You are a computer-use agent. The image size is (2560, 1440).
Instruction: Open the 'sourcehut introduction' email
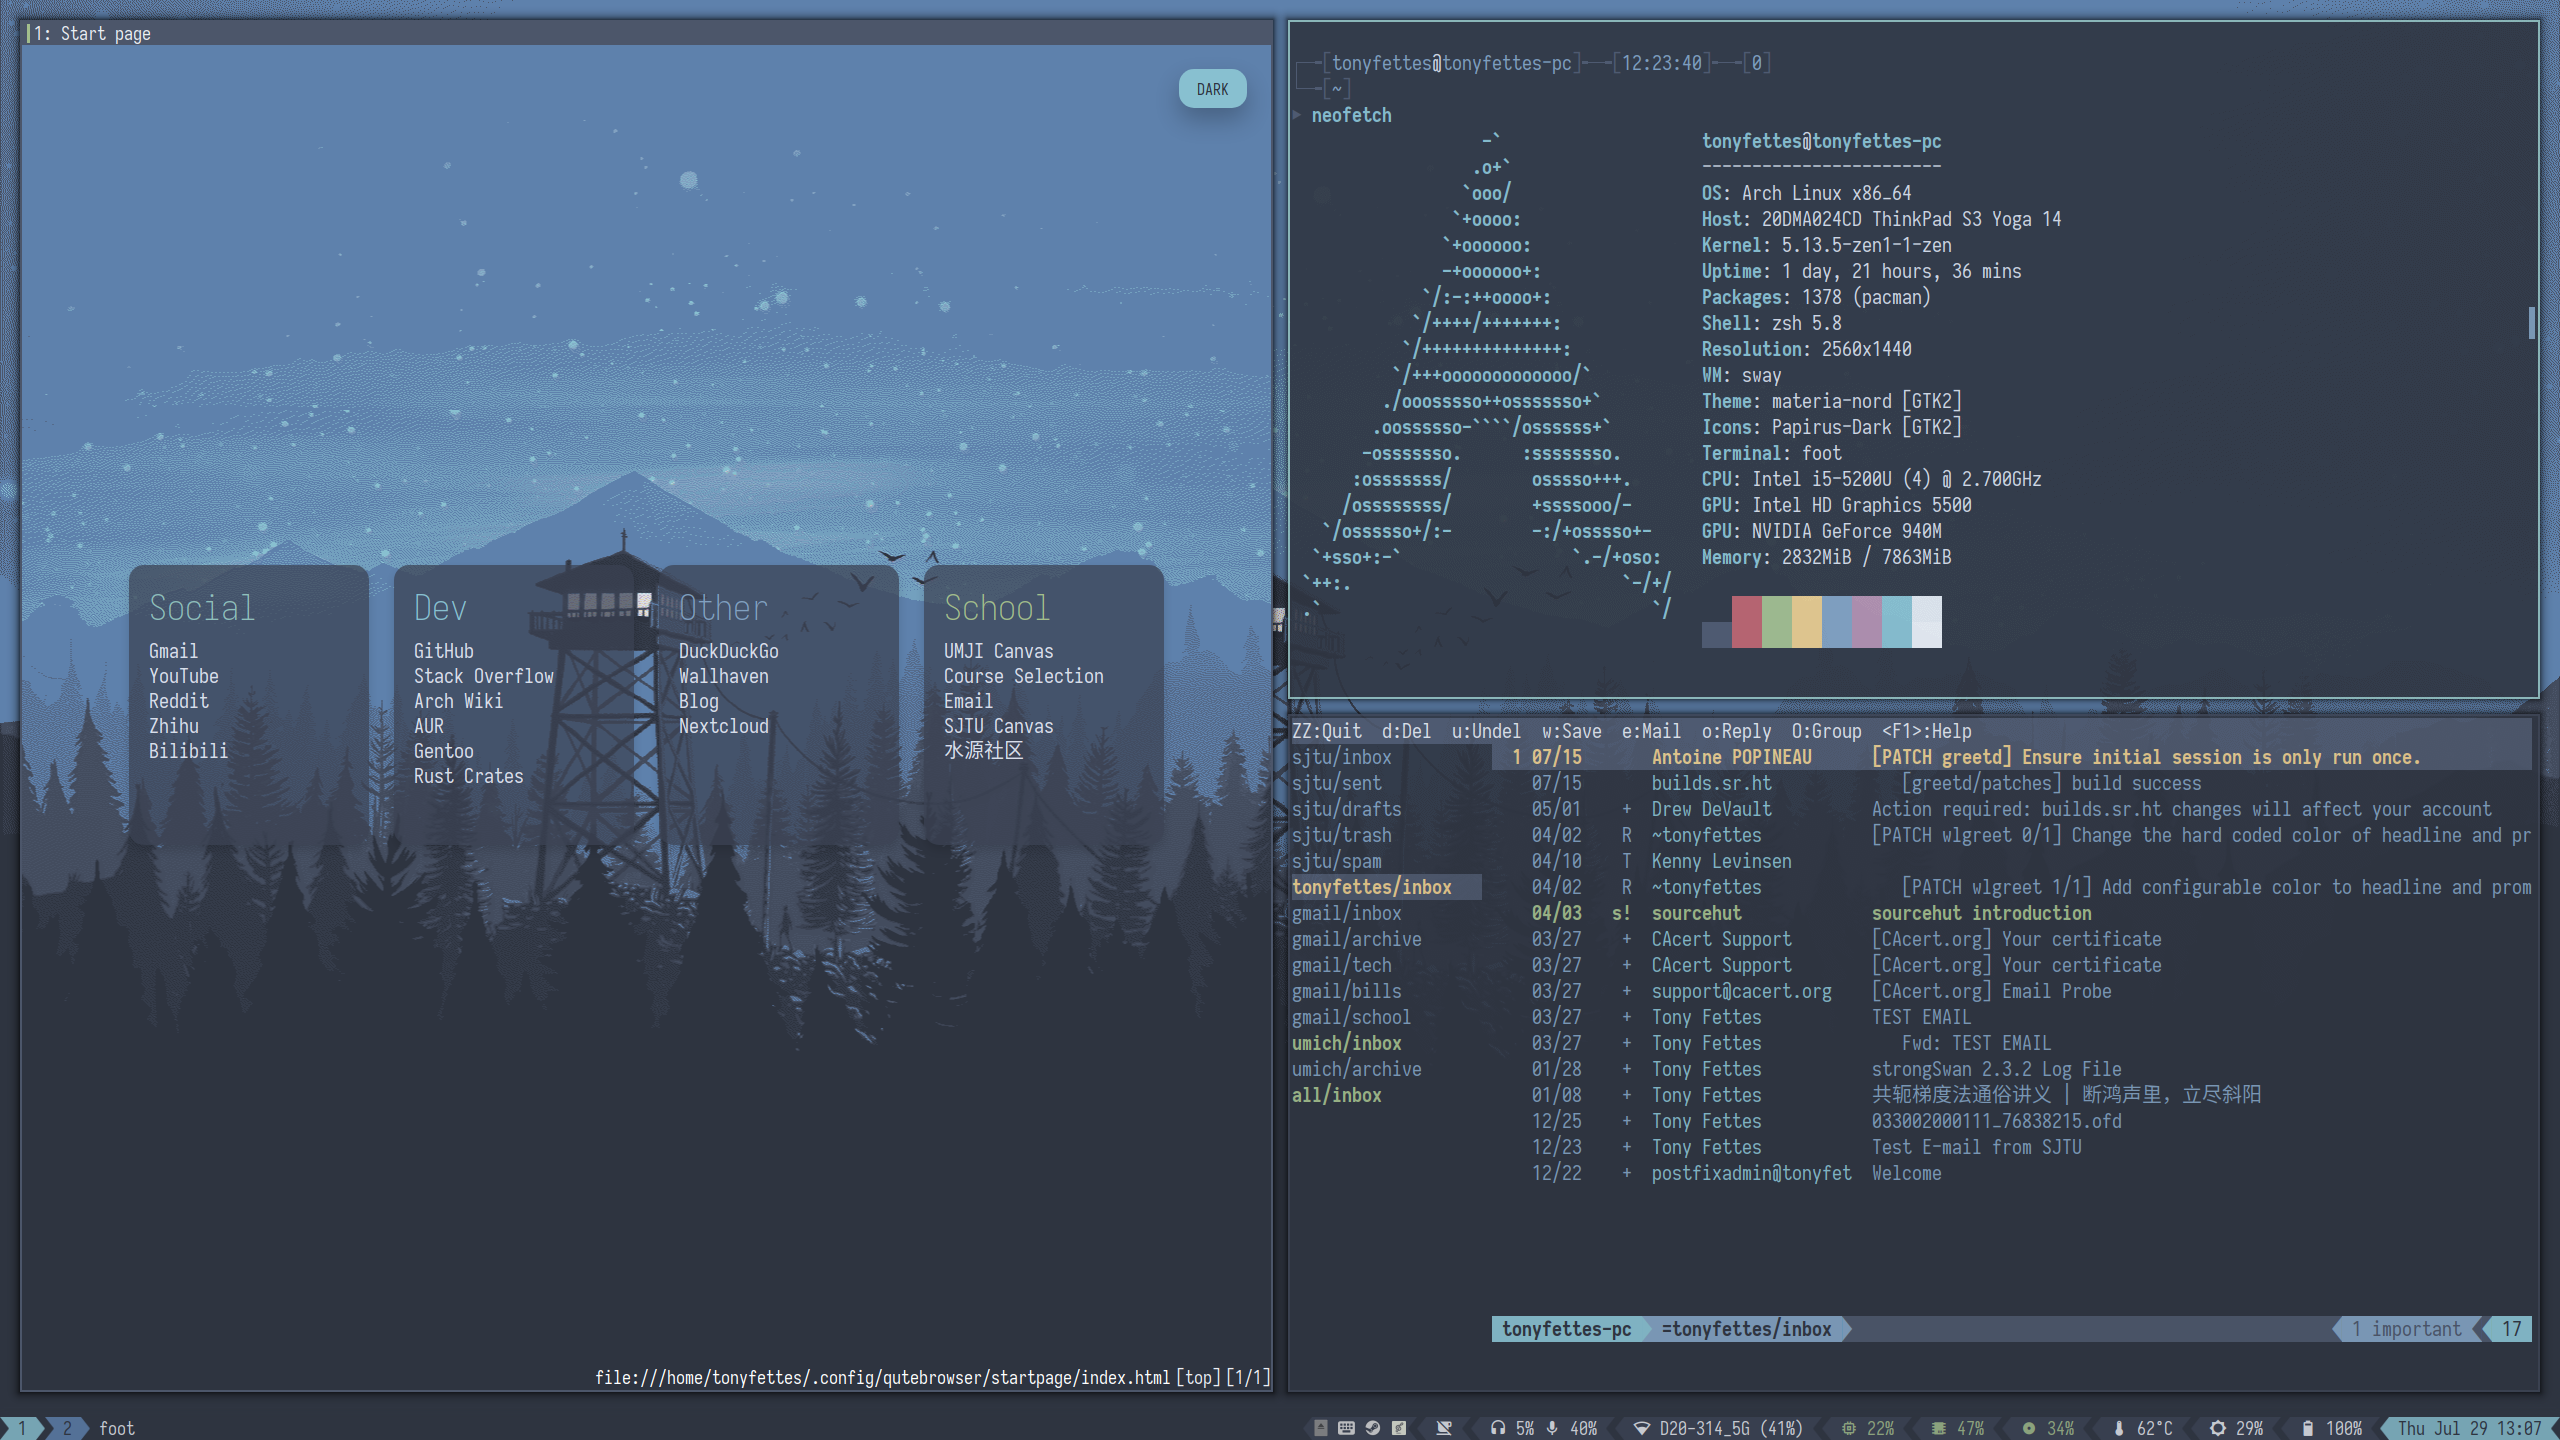tap(1980, 913)
